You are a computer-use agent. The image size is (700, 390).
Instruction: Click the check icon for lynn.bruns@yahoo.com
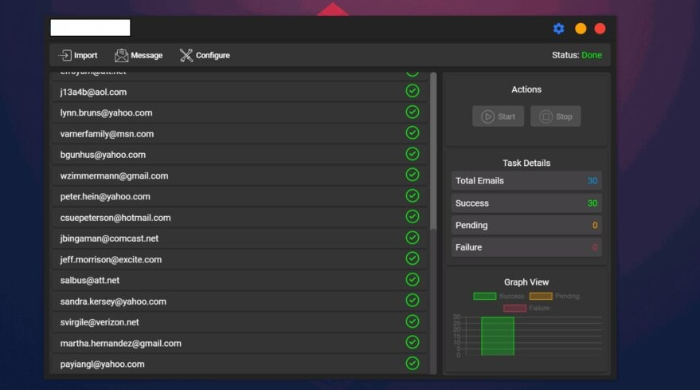pyautogui.click(x=412, y=112)
